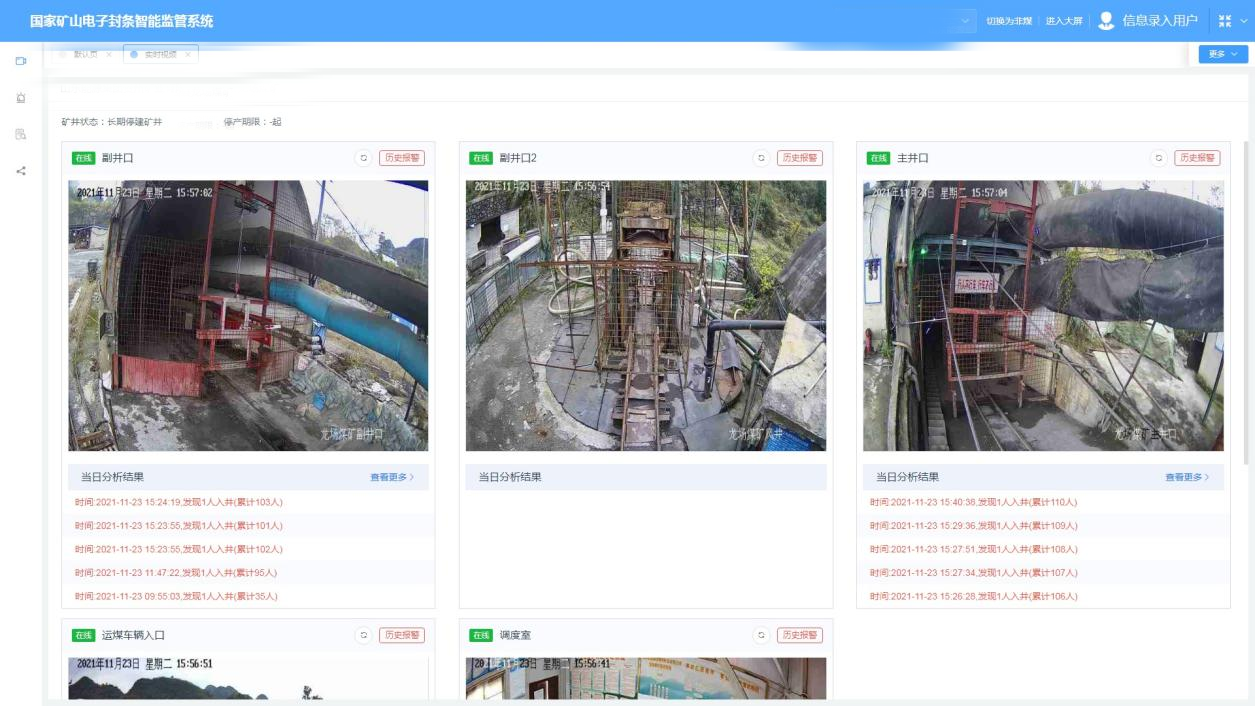Expand the arrow next to fullscreen icon
This screenshot has height=706, width=1255.
(x=1244, y=21)
